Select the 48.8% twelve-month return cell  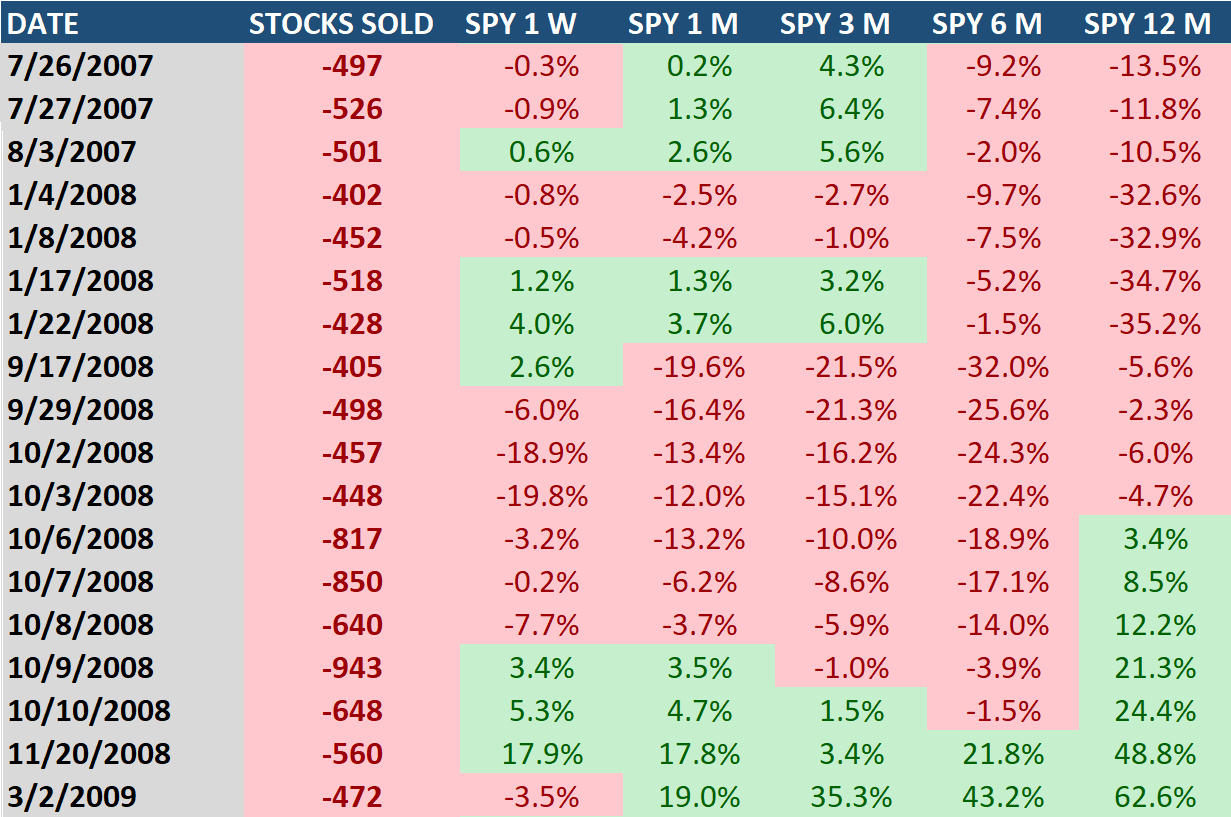[x=1154, y=754]
